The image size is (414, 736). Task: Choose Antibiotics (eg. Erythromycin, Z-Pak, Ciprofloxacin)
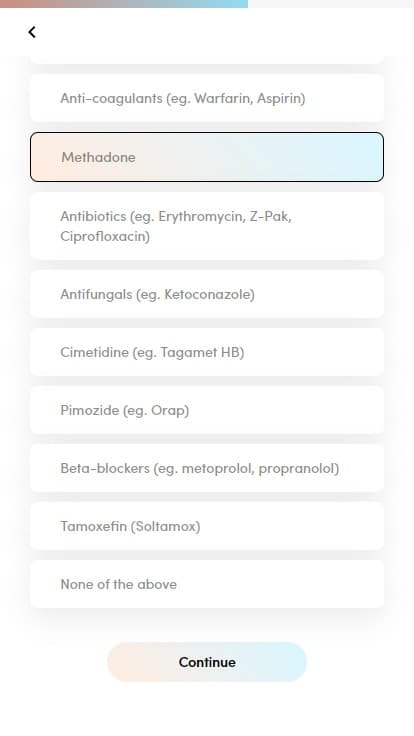(x=207, y=226)
